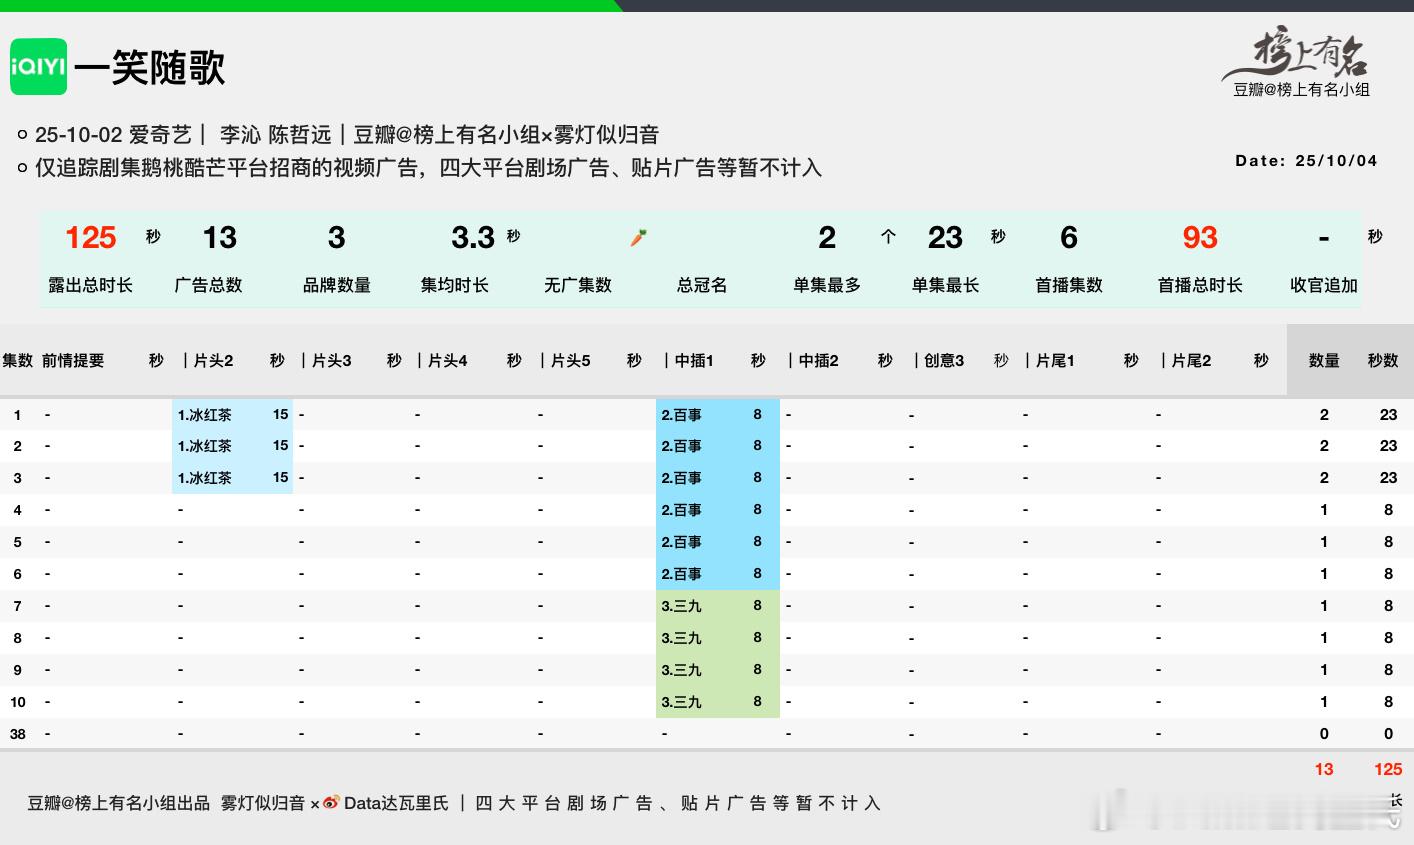
Task: Click the 无广集数 label
Action: tap(578, 285)
